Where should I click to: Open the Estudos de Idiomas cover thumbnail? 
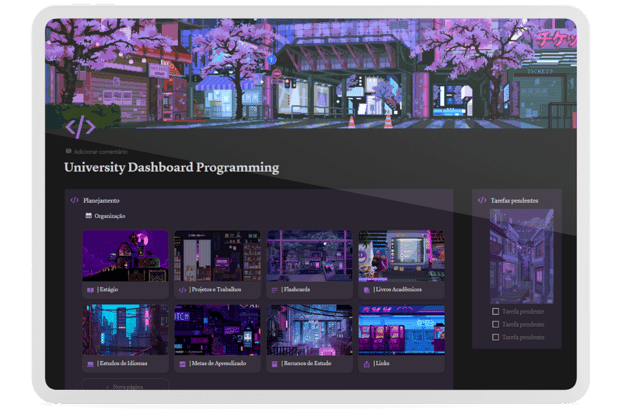(x=125, y=330)
